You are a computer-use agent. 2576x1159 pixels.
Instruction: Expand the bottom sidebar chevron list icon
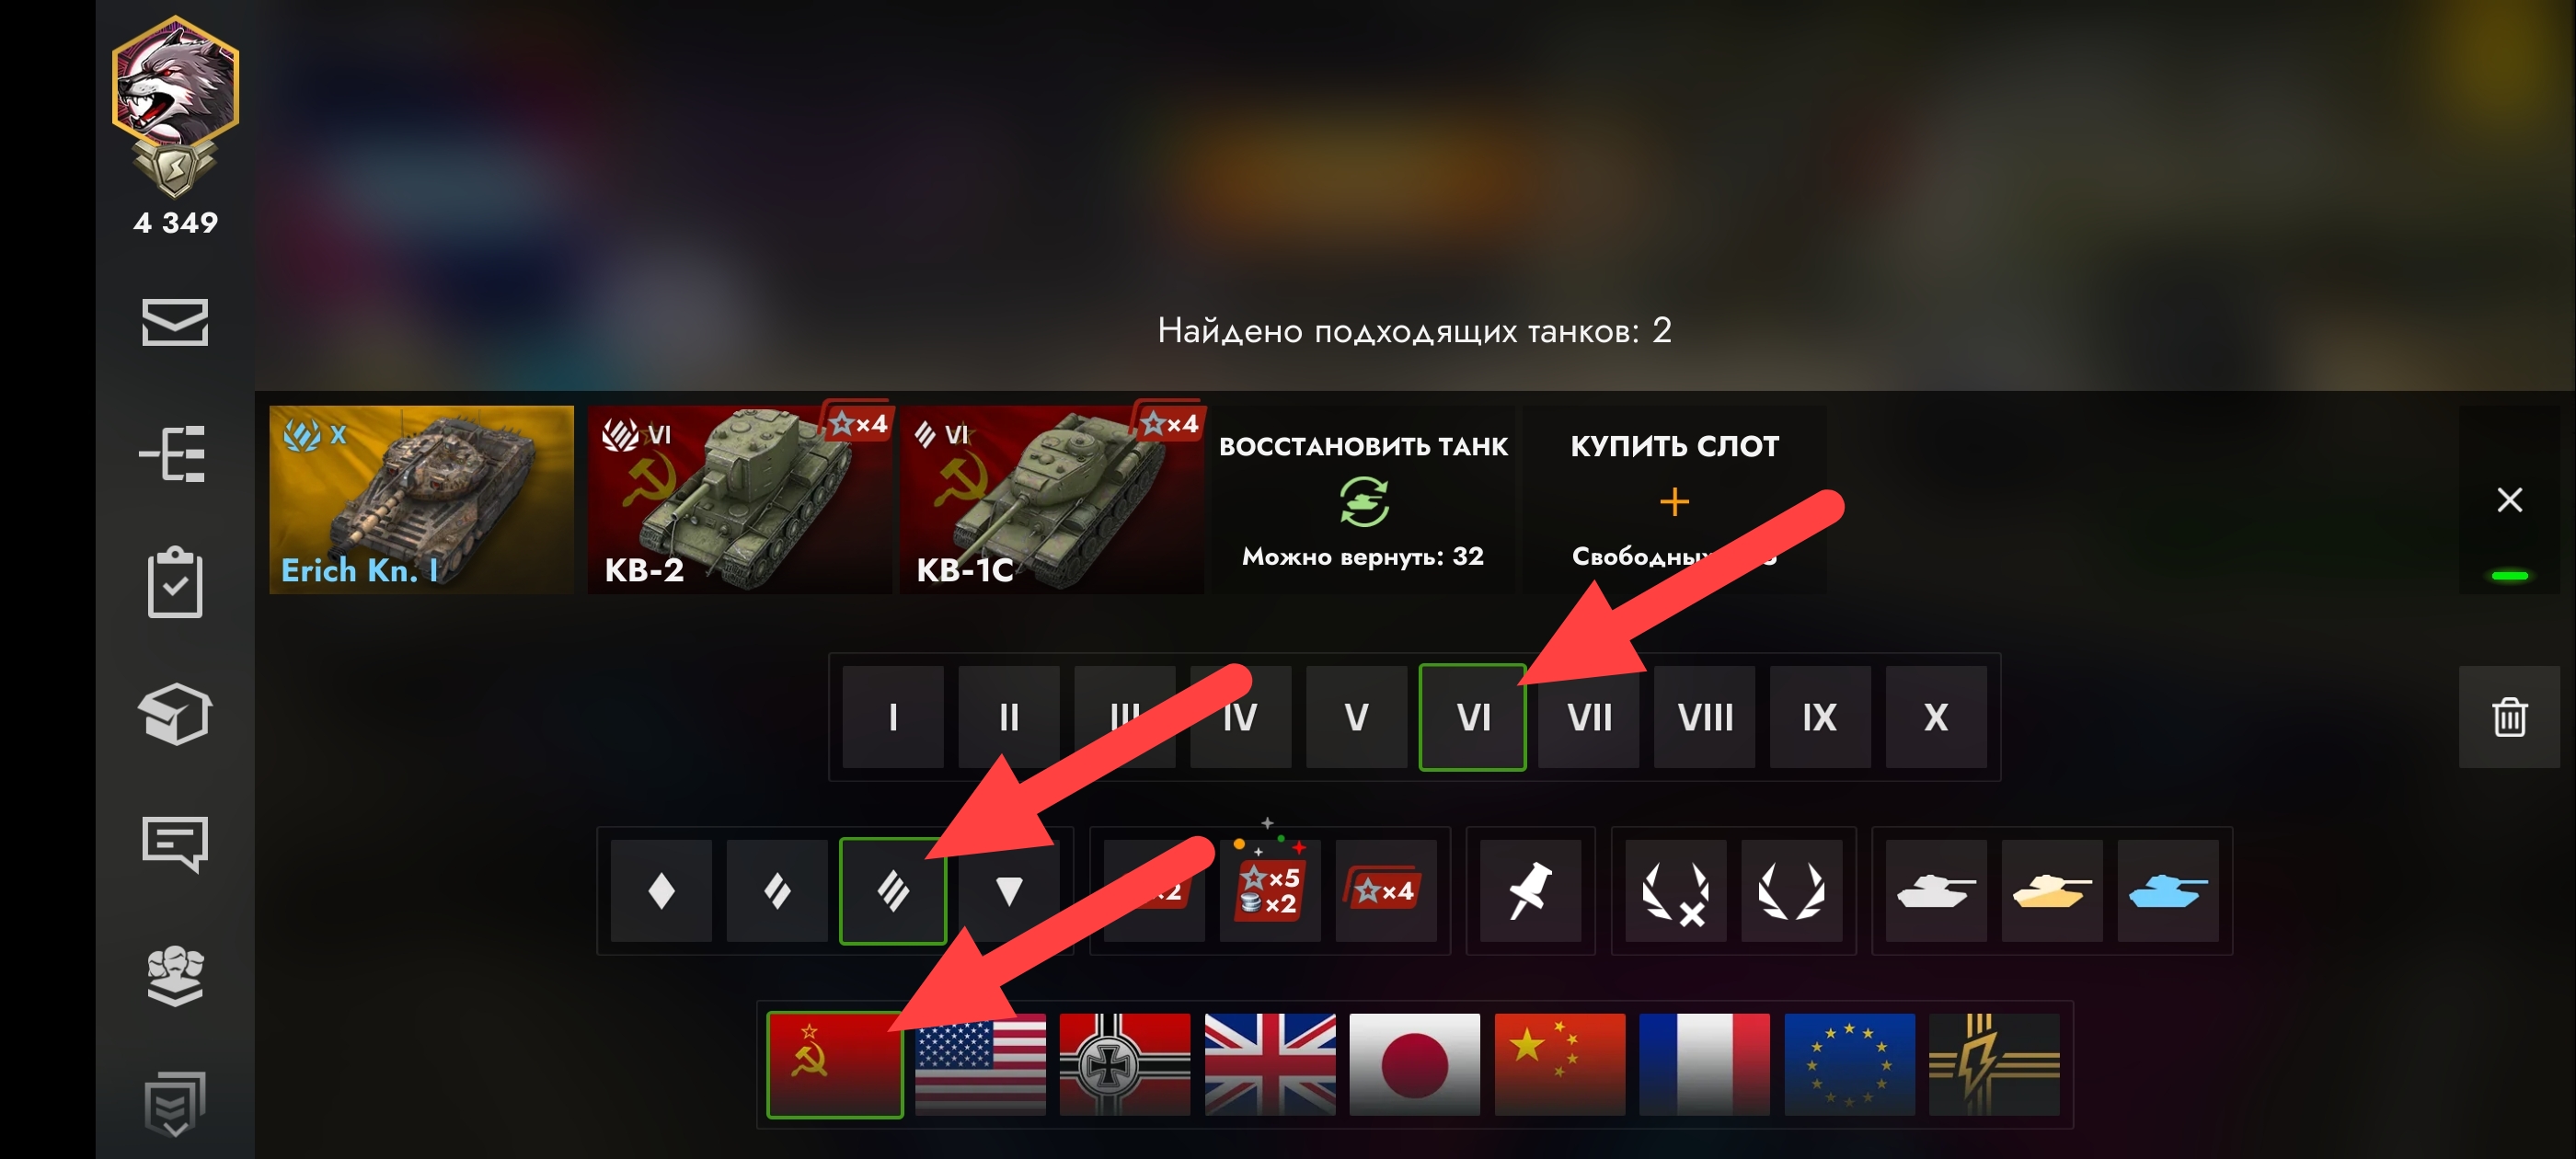(175, 1104)
